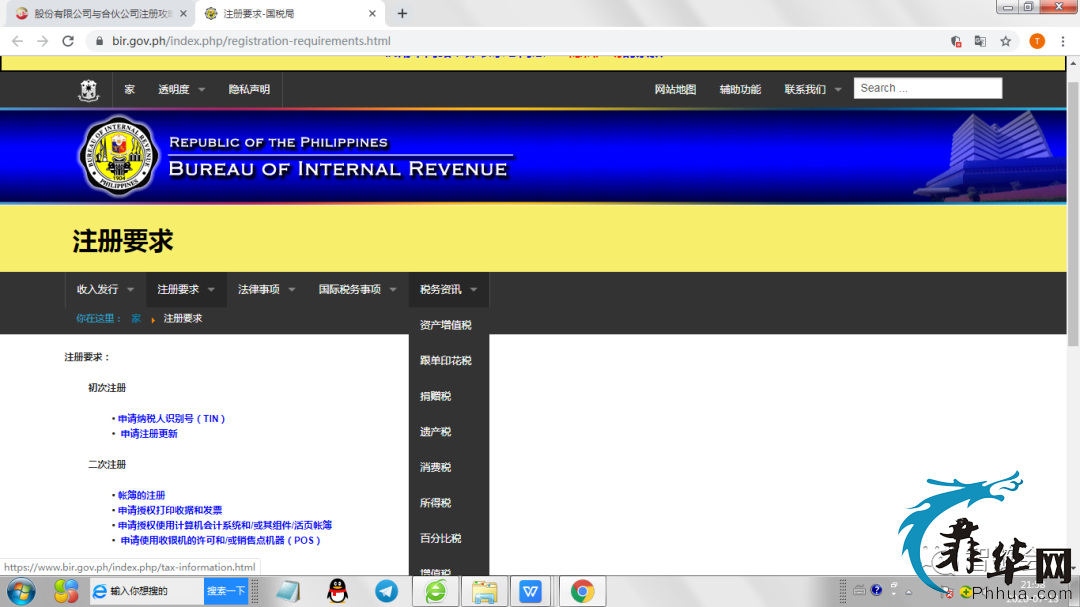
Task: Expand the 国际税务事项 dropdown arrow
Action: [393, 289]
